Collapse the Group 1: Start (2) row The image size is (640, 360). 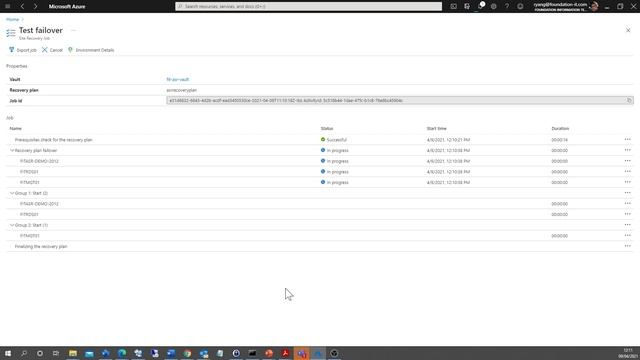[x=12, y=193]
